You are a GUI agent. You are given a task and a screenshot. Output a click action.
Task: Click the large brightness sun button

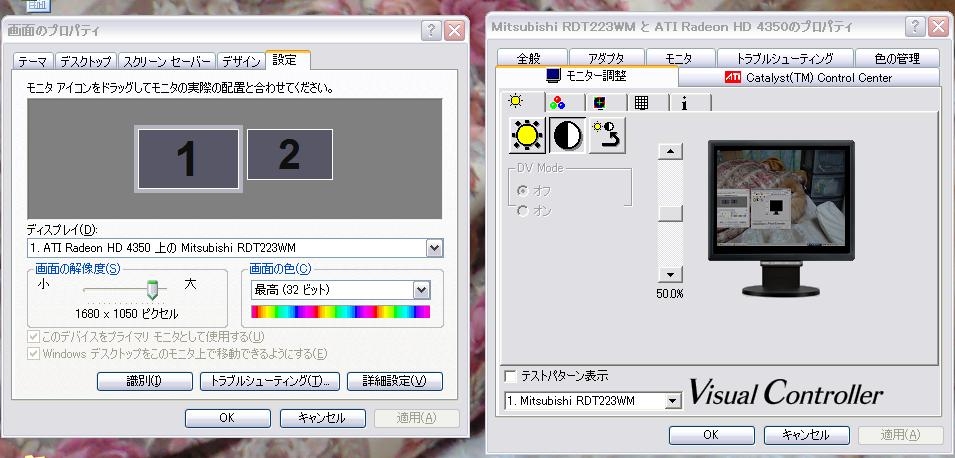pos(527,135)
